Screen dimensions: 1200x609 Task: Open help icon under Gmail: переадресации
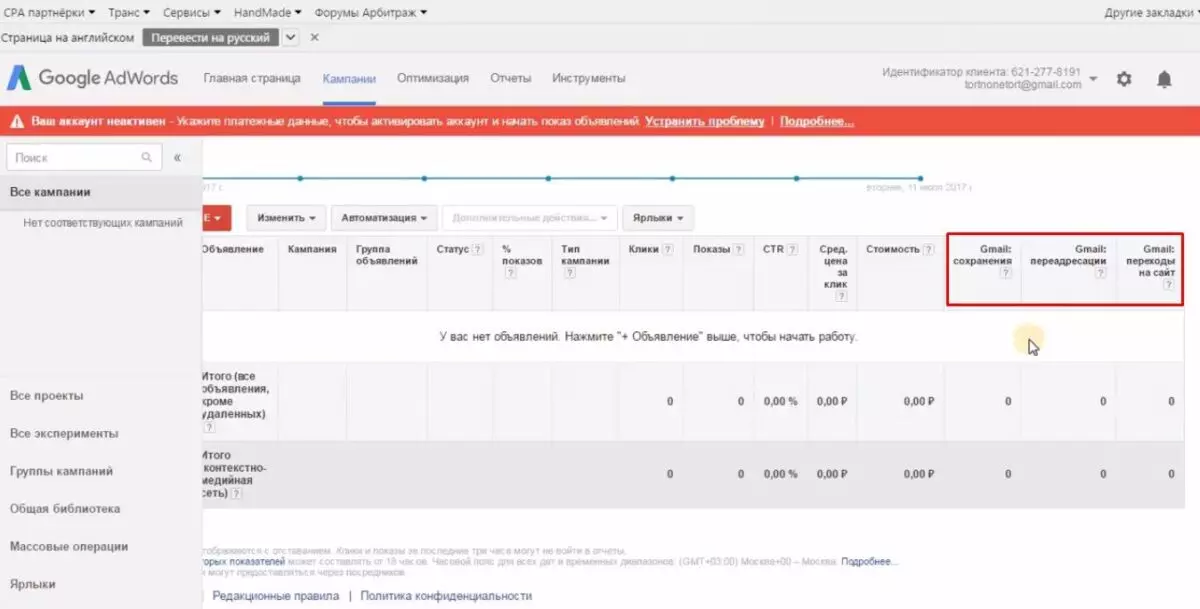tap(1100, 273)
